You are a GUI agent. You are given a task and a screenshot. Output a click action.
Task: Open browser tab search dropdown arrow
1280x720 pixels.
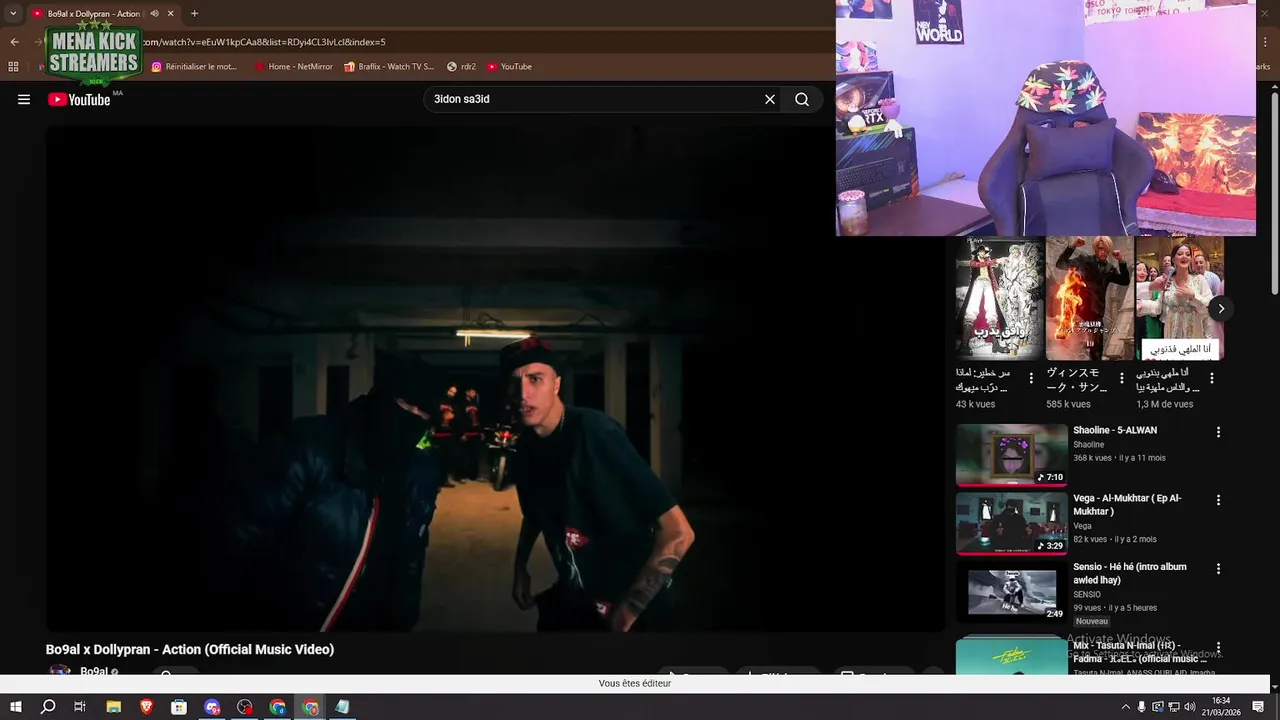13,13
